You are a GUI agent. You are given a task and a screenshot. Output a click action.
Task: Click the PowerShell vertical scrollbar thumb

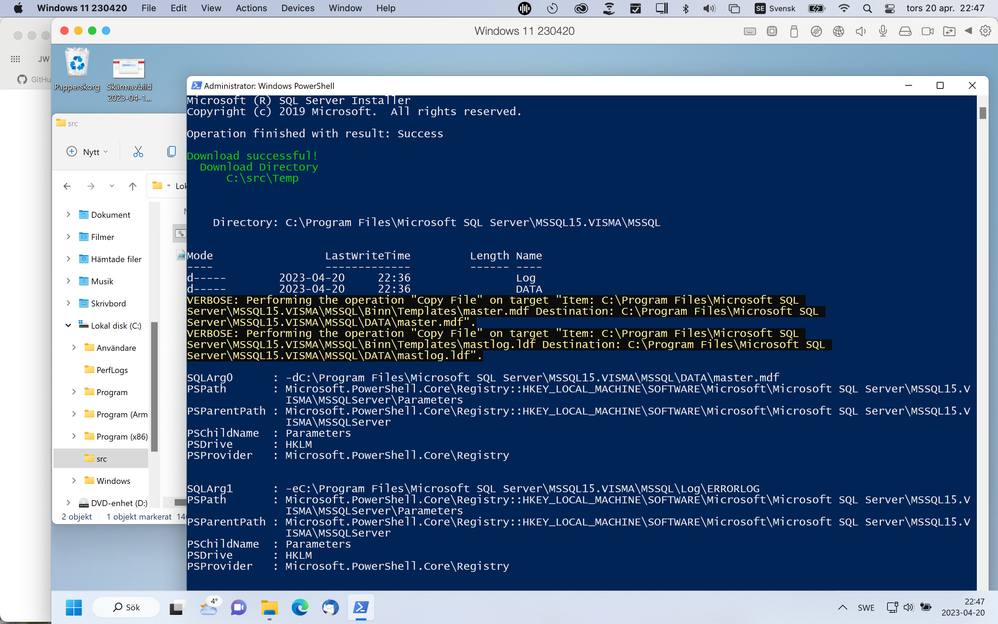coord(983,113)
